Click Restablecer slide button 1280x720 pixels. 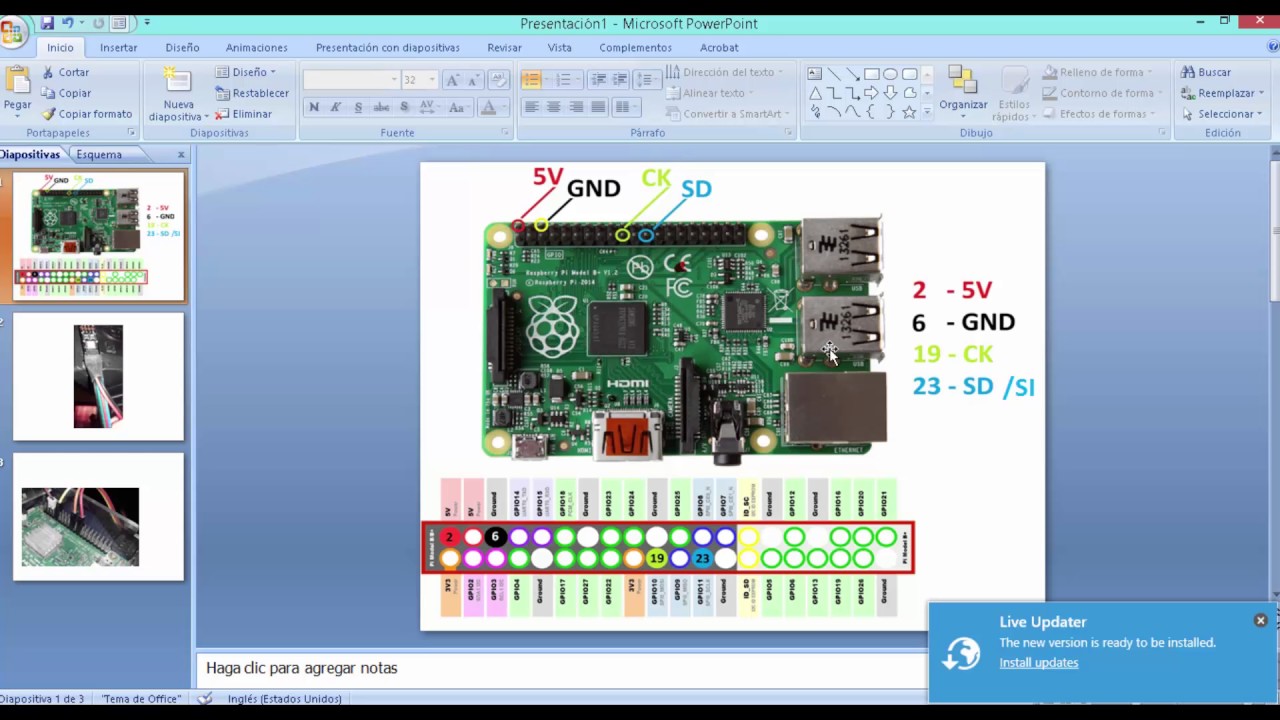tap(252, 93)
